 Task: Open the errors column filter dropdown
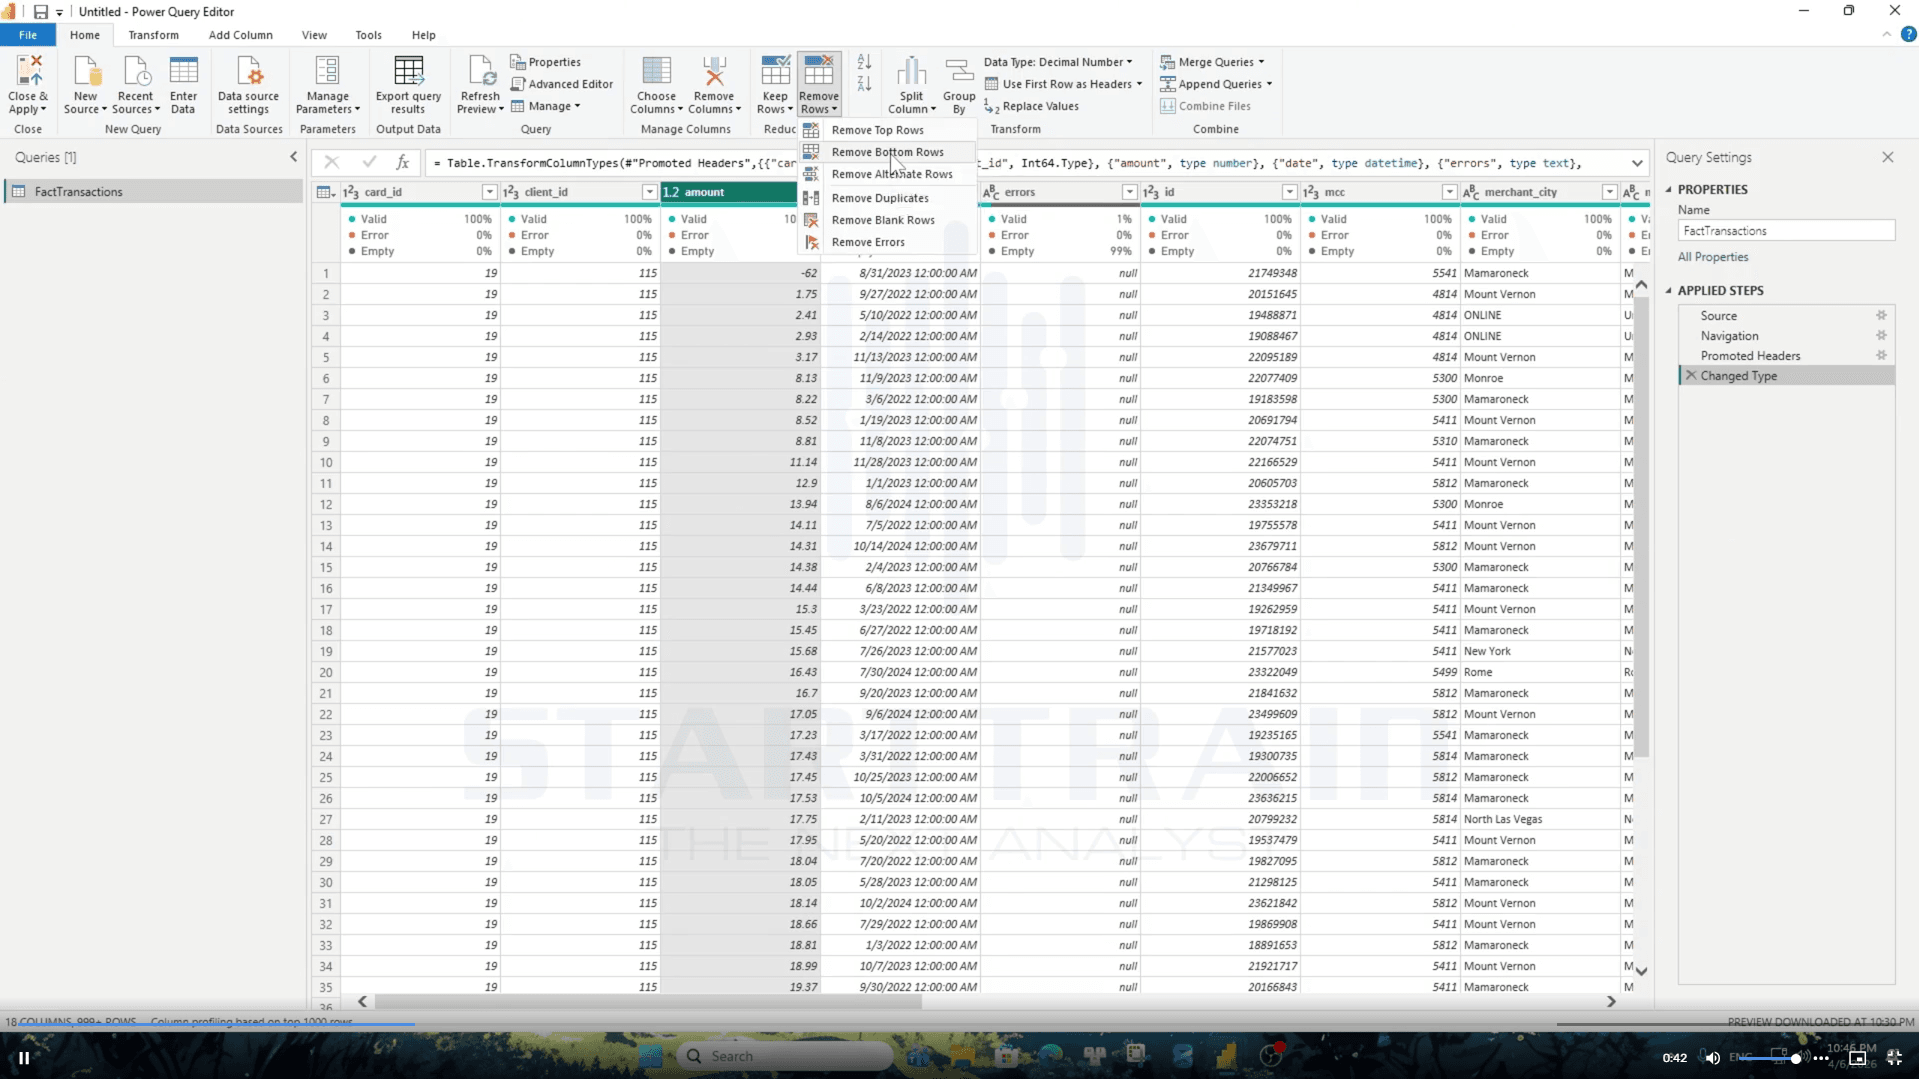[x=1129, y=192]
